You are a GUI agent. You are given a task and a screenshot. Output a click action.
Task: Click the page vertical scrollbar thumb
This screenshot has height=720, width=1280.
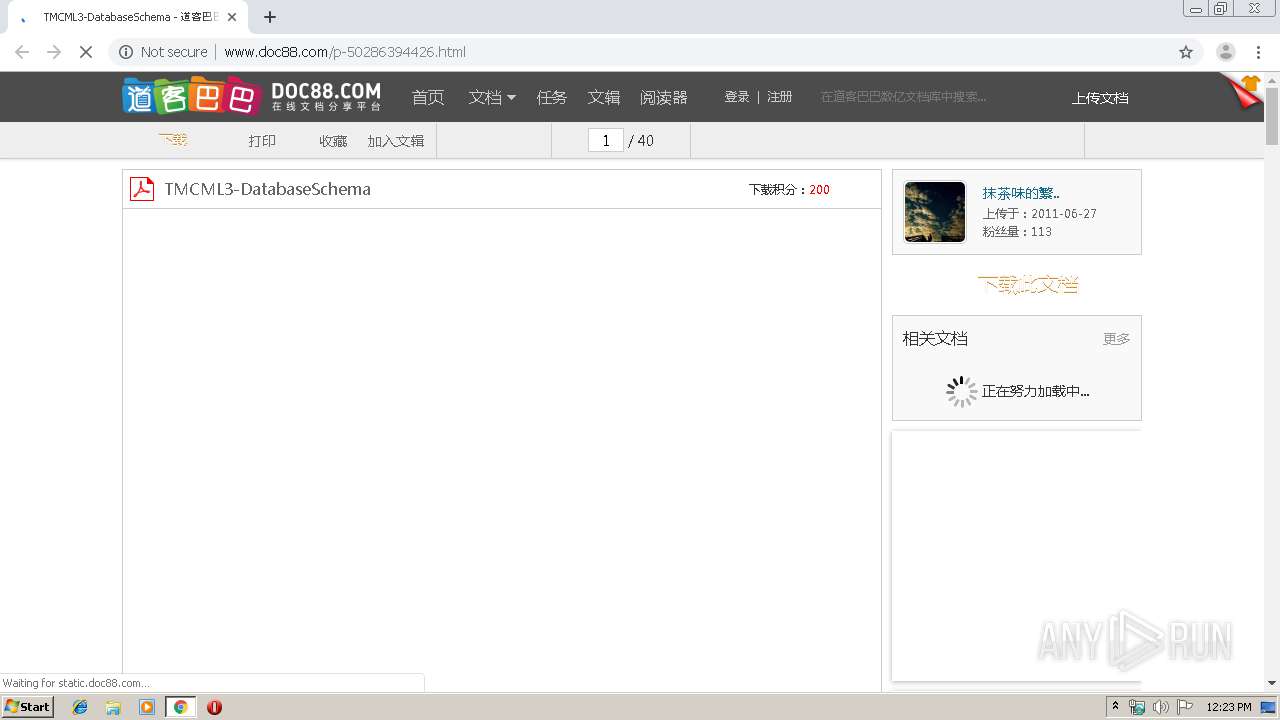[1272, 116]
